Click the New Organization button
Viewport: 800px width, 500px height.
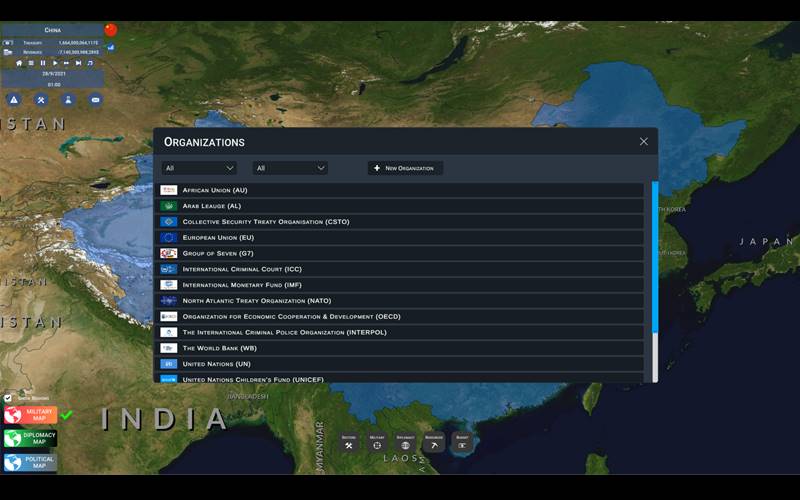click(x=405, y=168)
